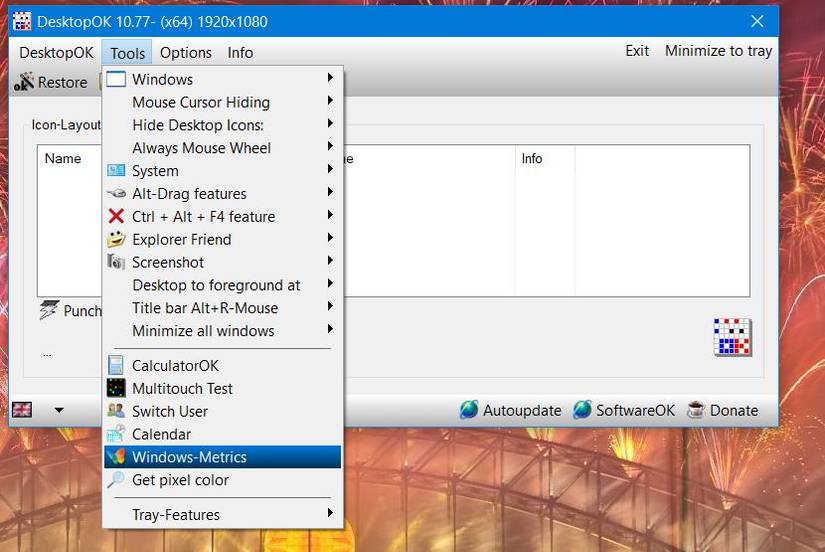Open System submenu entry

point(223,171)
